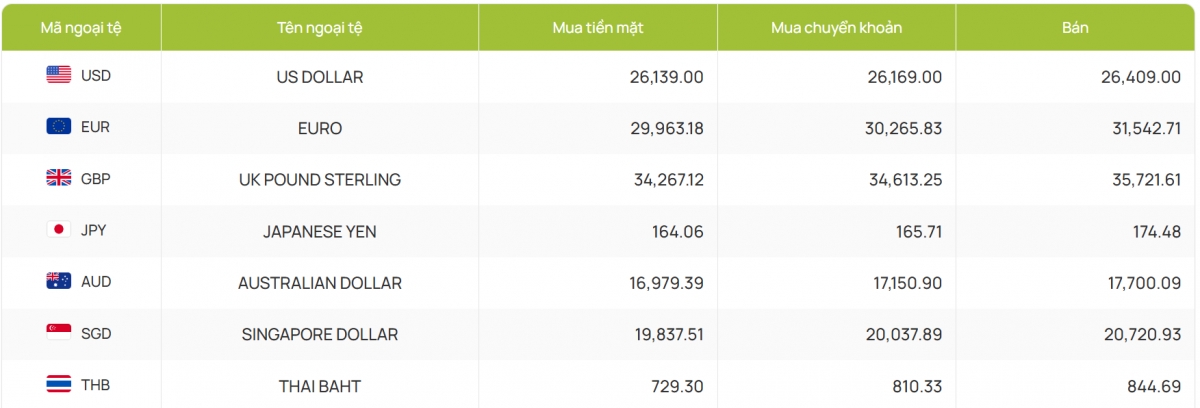This screenshot has width=1200, height=408.
Task: Select the 'Mã ngoại tệ' column header
Action: [80, 28]
